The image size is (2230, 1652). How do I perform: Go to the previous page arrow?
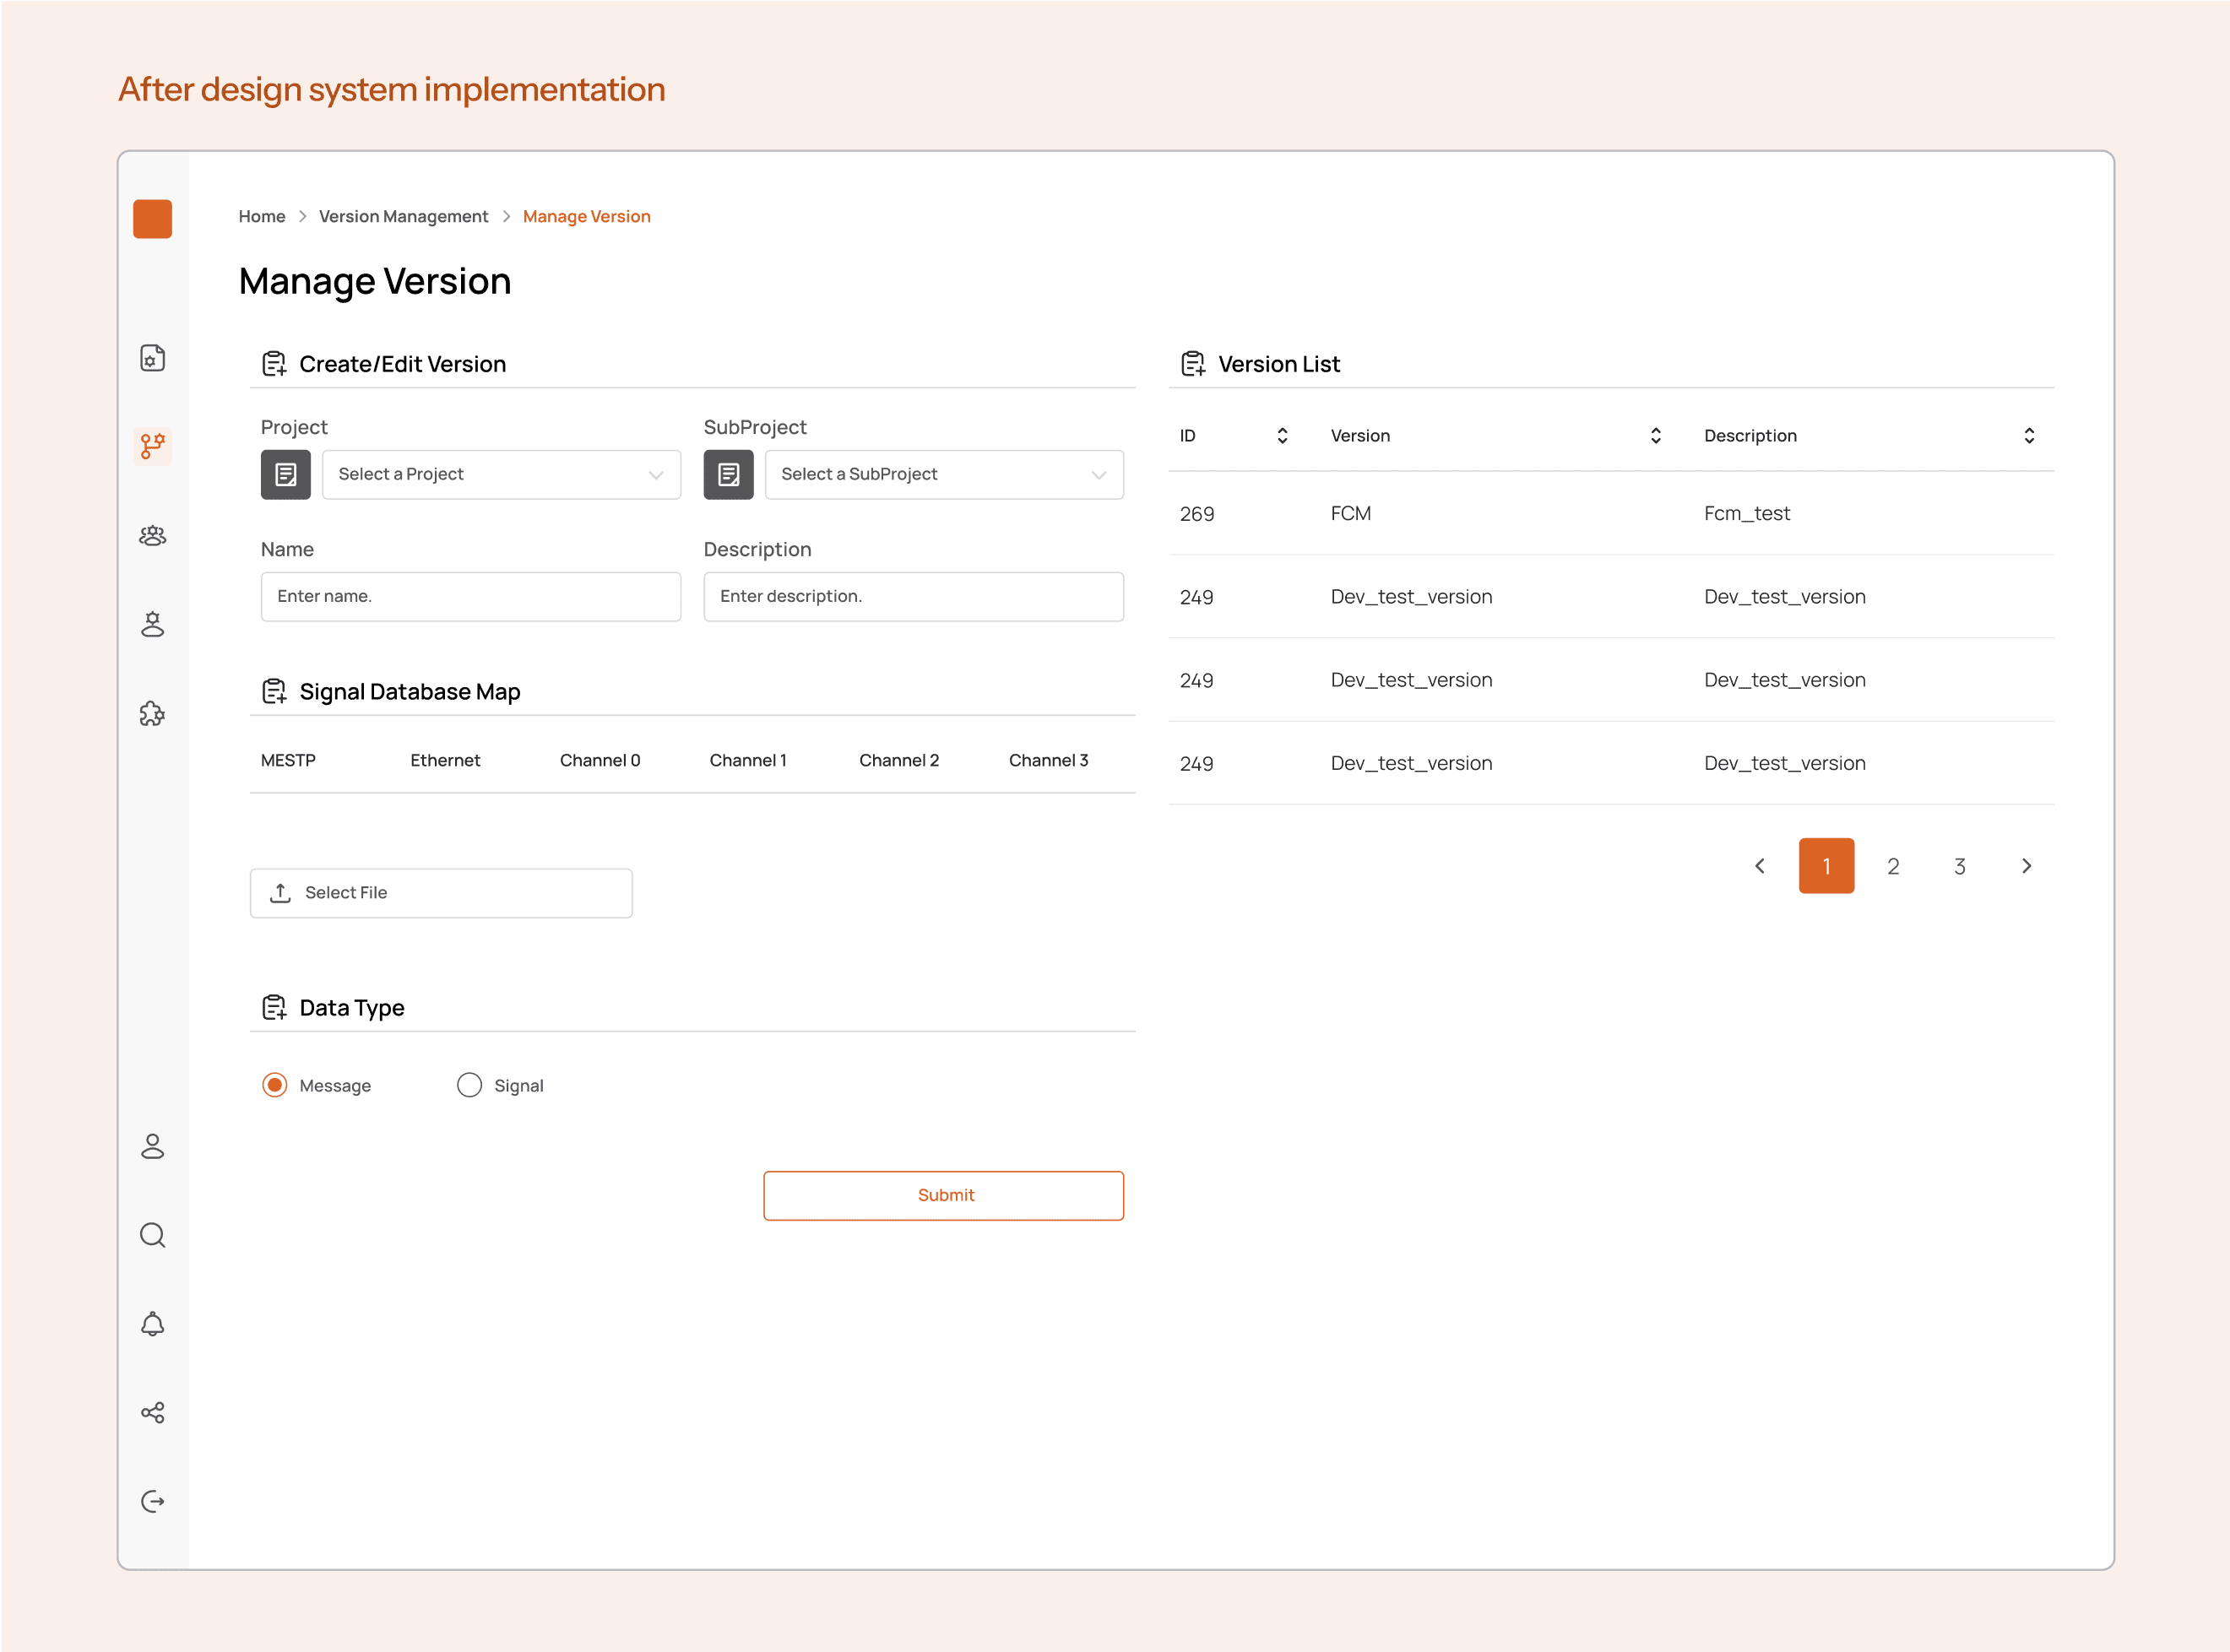pos(1760,866)
